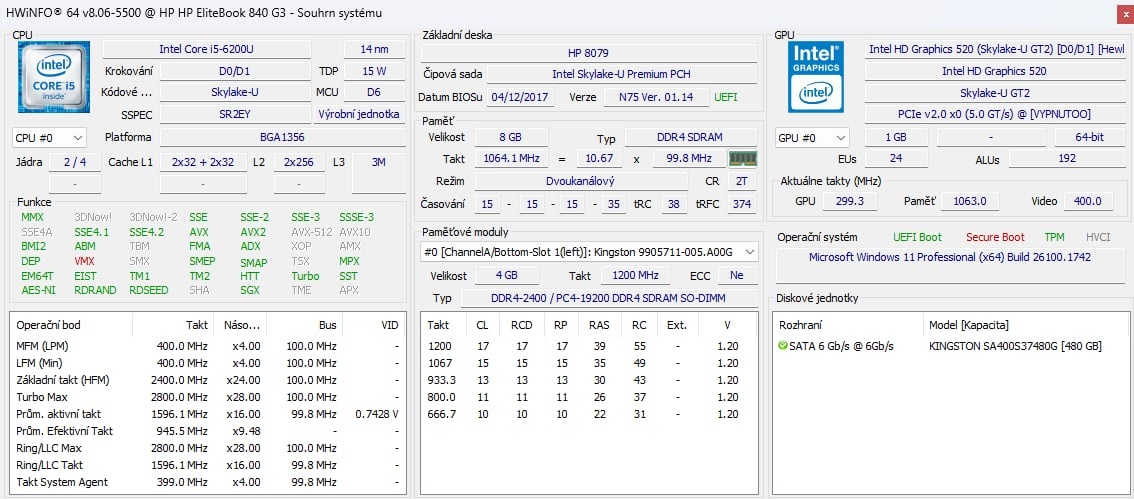The width and height of the screenshot is (1134, 499).
Task: Click the HVCI status label
Action: tap(1098, 237)
